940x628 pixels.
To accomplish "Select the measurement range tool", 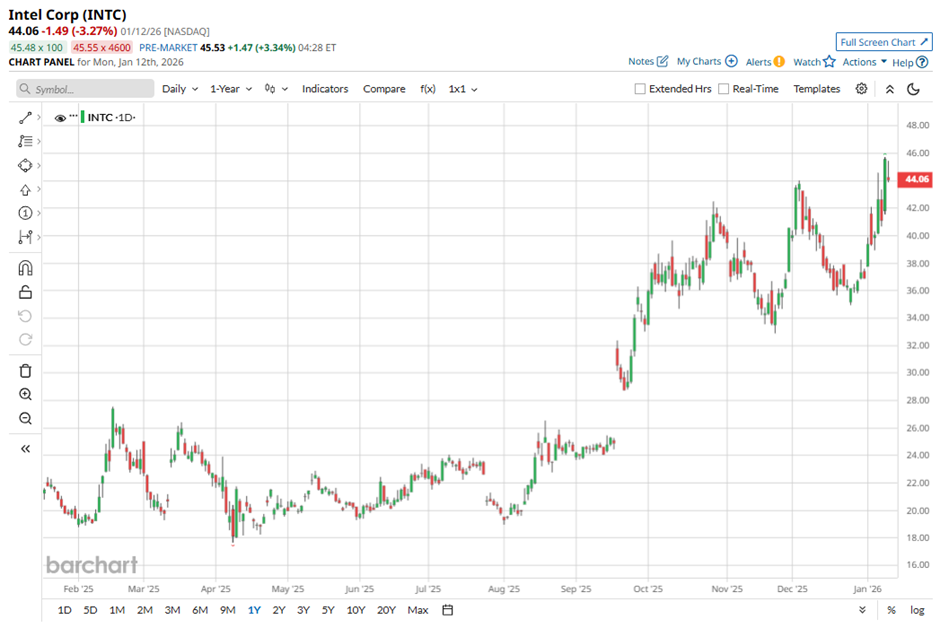I will pyautogui.click(x=25, y=237).
